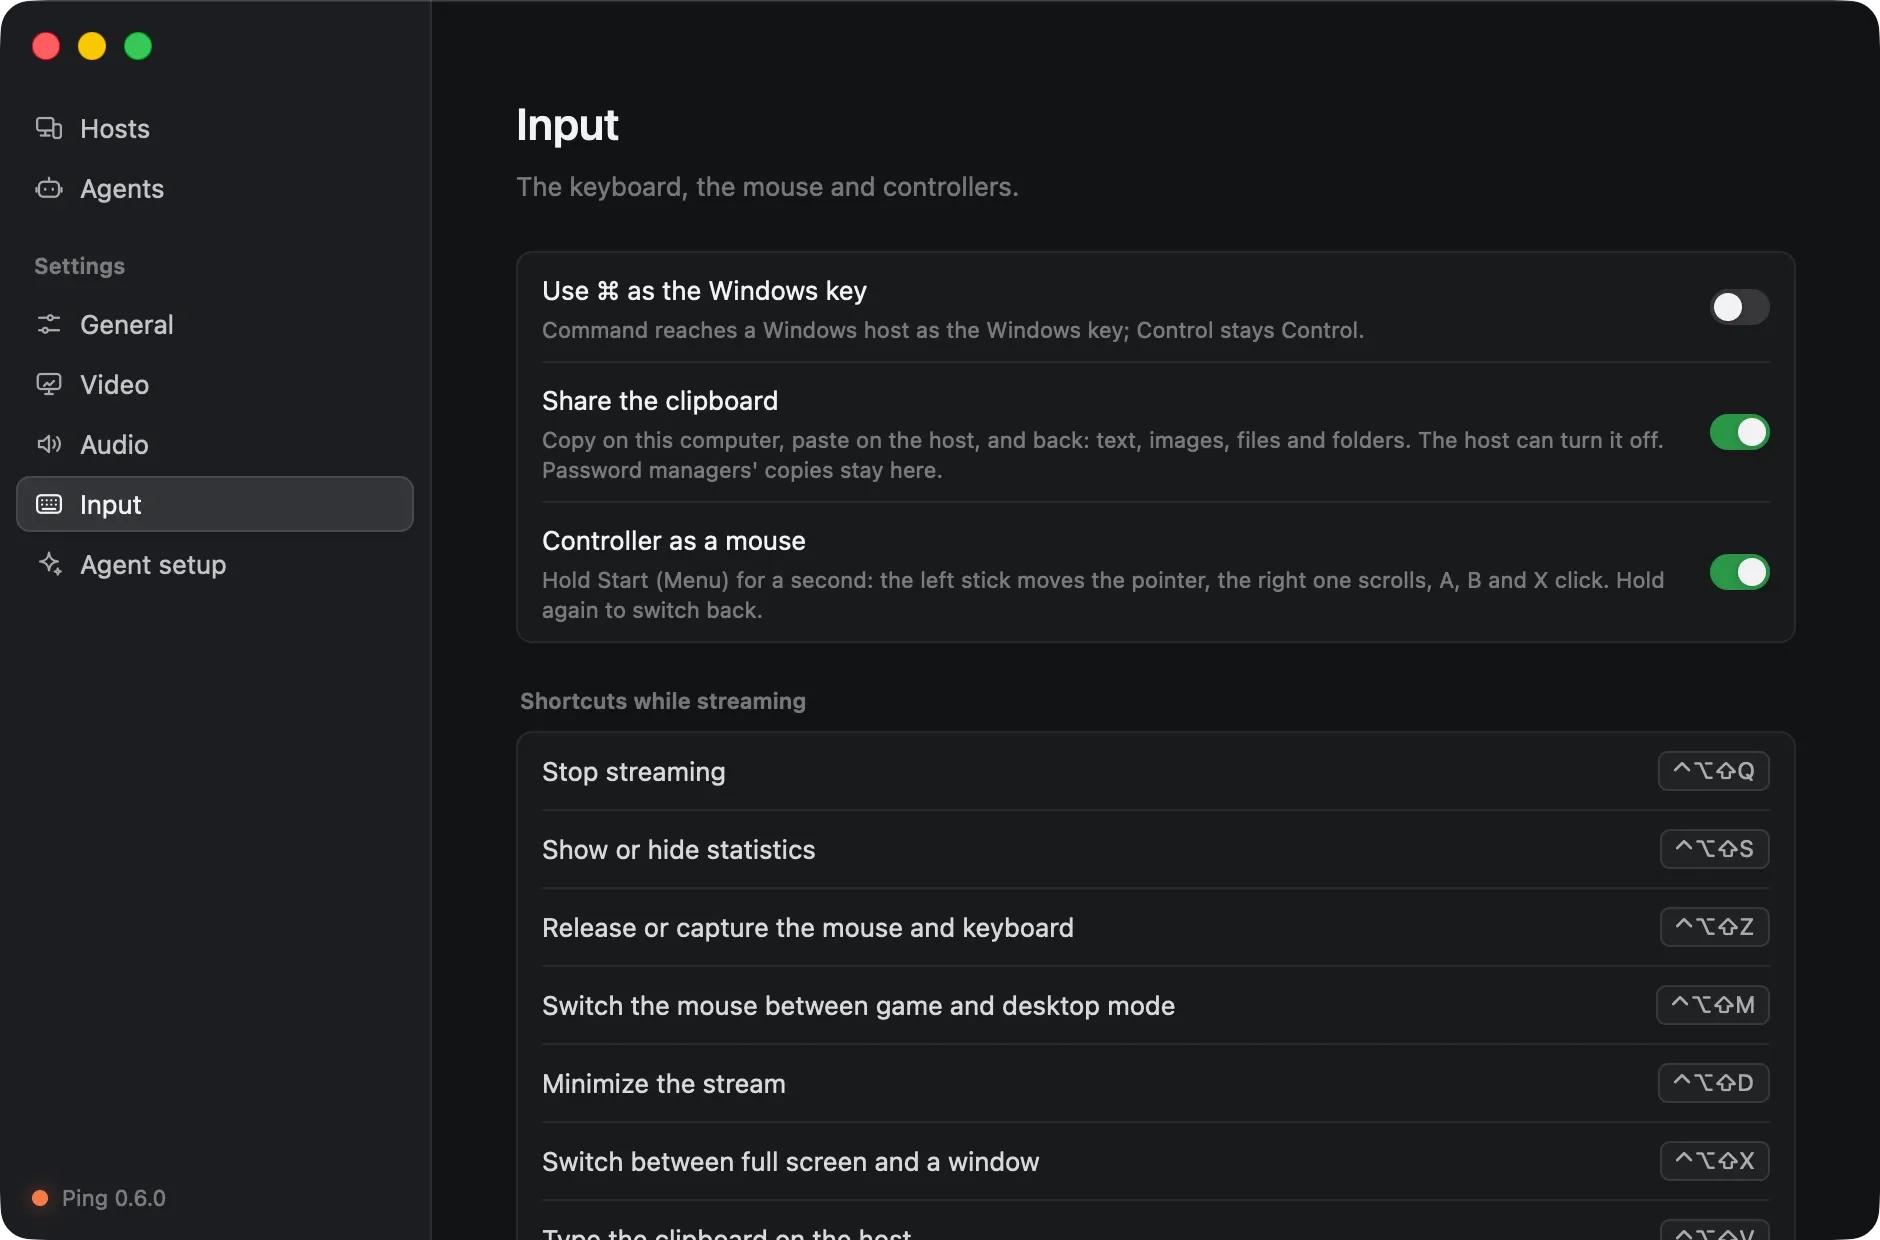Change the Stop streaming shortcut ⌃⌥⇧Q
The height and width of the screenshot is (1240, 1880).
1713,771
